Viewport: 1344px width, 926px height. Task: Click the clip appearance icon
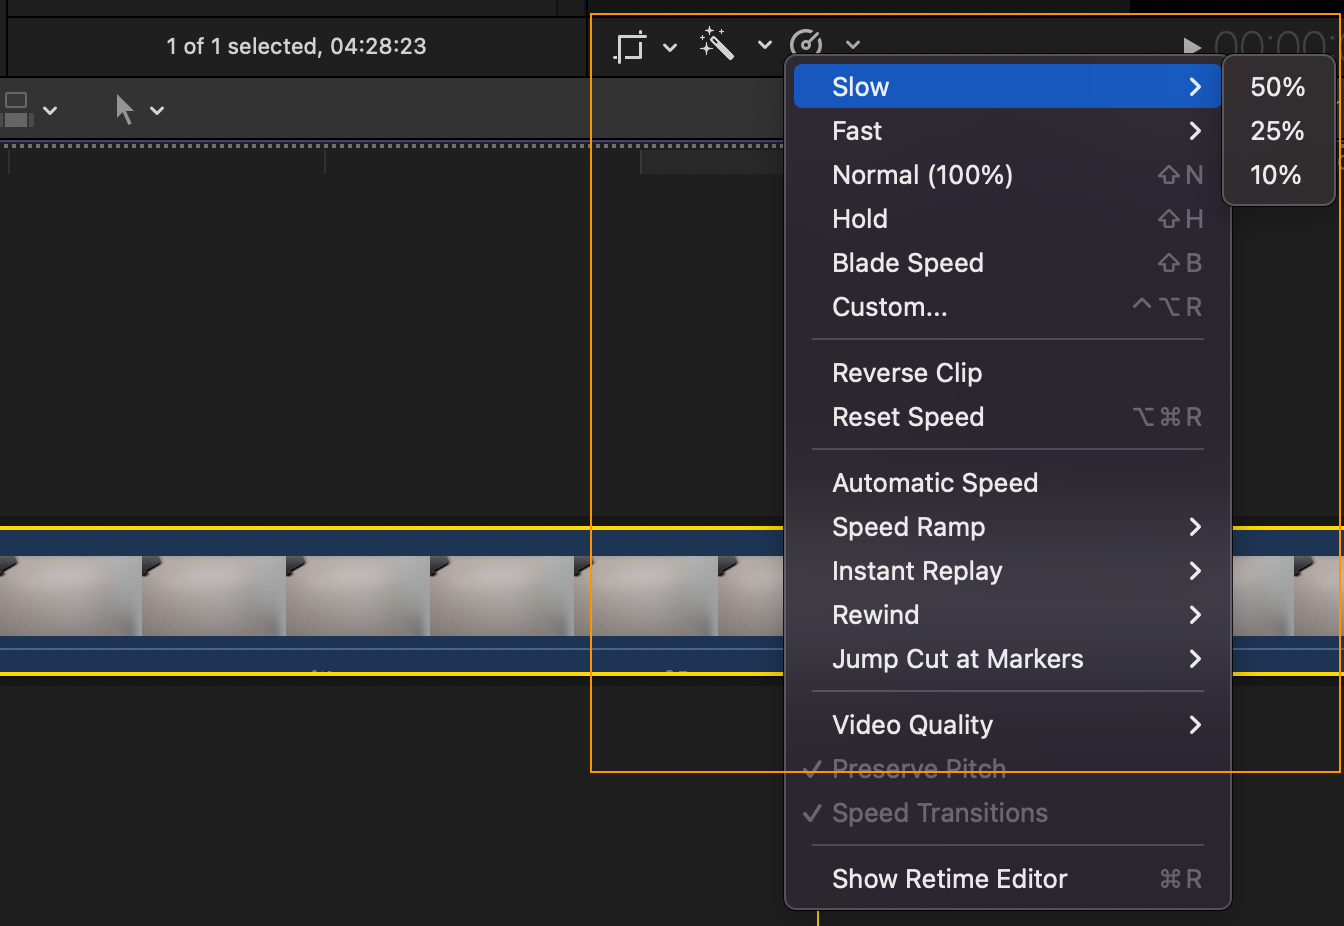click(17, 110)
